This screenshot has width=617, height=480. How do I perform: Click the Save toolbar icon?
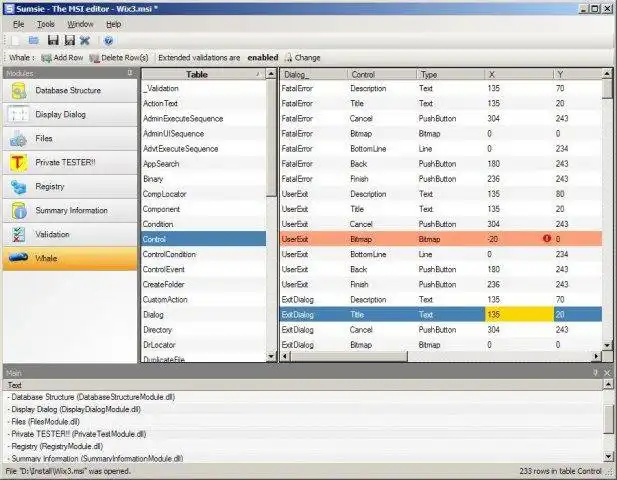53,40
